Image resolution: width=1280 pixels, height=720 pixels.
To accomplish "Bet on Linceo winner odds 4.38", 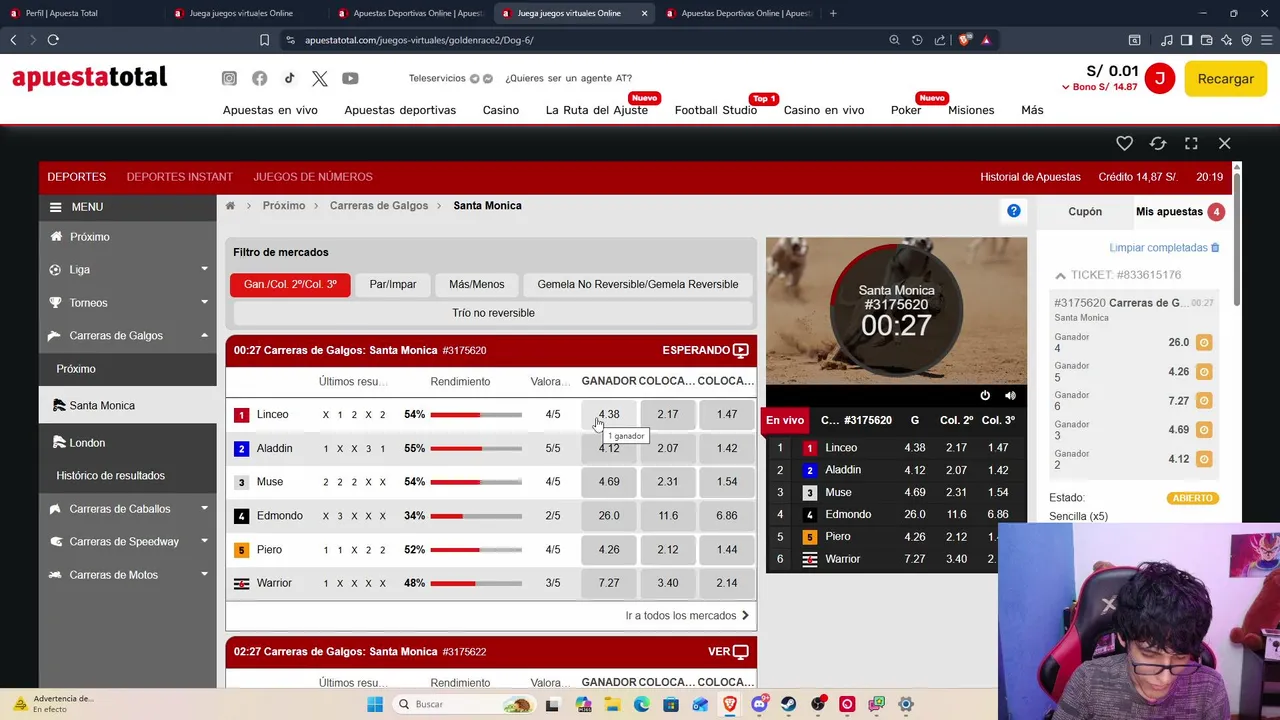I will (x=609, y=414).
